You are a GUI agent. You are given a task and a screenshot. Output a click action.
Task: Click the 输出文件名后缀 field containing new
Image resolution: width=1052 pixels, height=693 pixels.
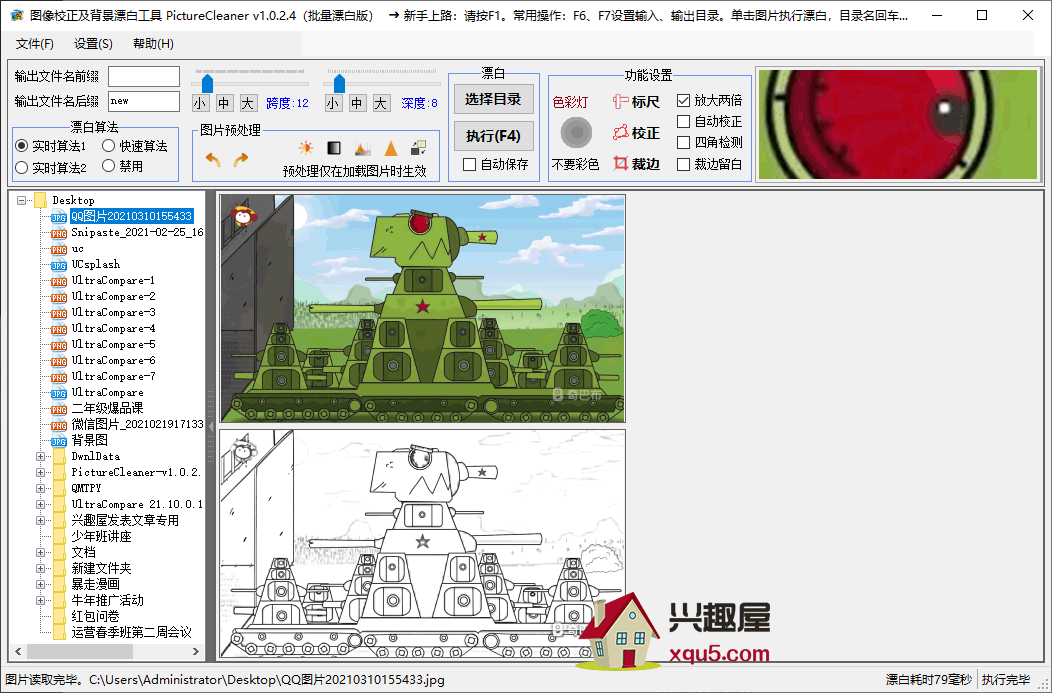coord(144,101)
